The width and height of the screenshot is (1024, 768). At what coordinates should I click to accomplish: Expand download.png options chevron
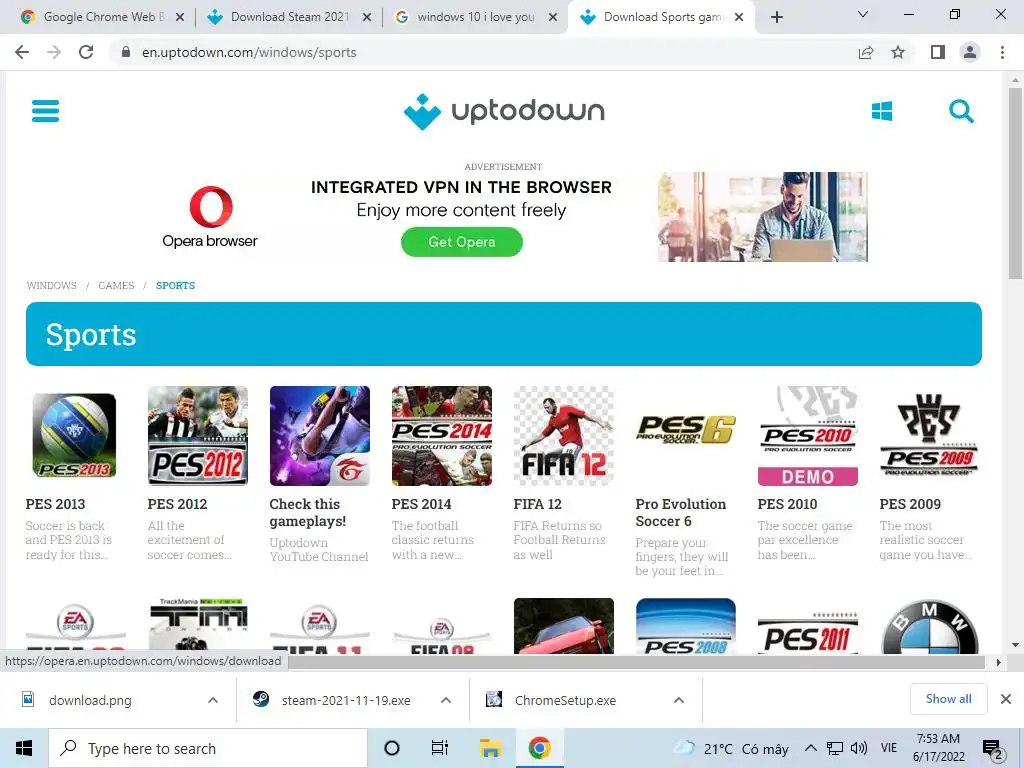pos(213,700)
